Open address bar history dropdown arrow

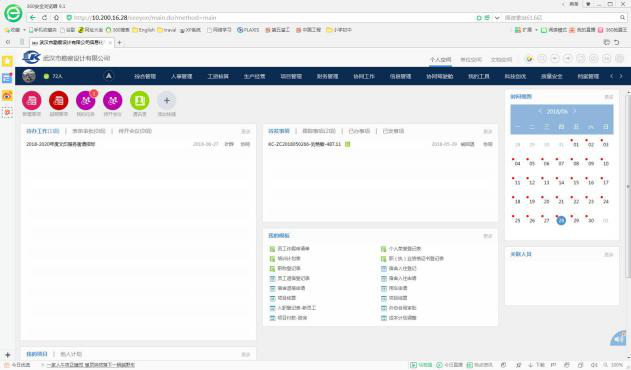[x=497, y=18]
